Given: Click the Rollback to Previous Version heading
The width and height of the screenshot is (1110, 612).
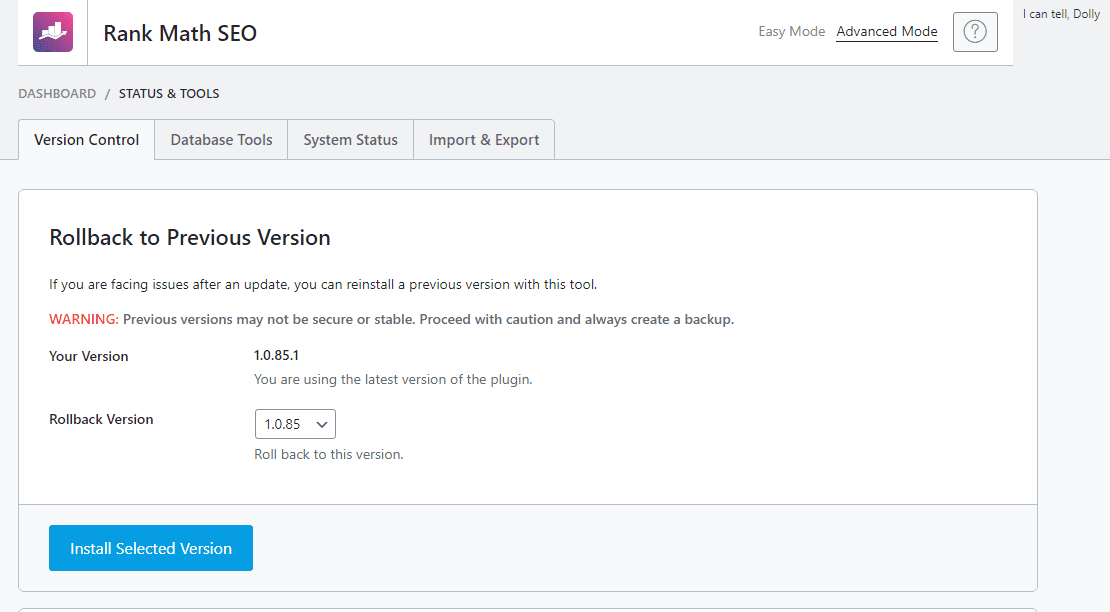Looking at the screenshot, I should tap(190, 238).
